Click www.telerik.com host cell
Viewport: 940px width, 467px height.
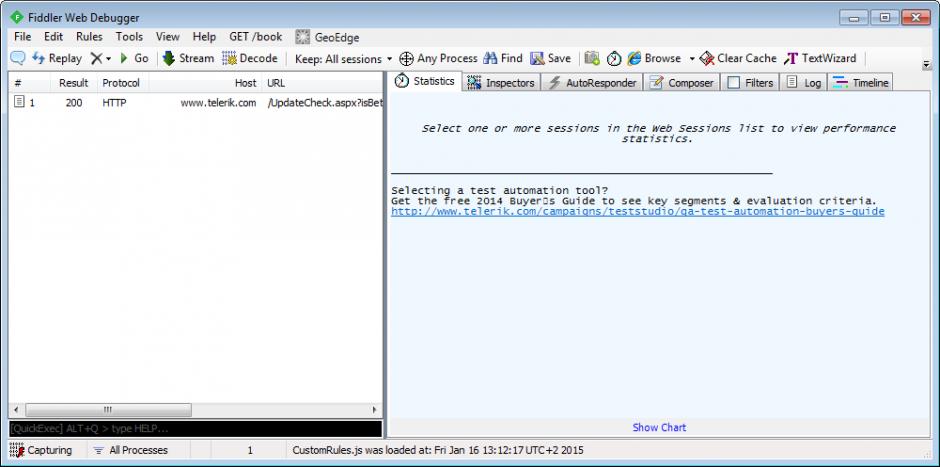point(219,103)
